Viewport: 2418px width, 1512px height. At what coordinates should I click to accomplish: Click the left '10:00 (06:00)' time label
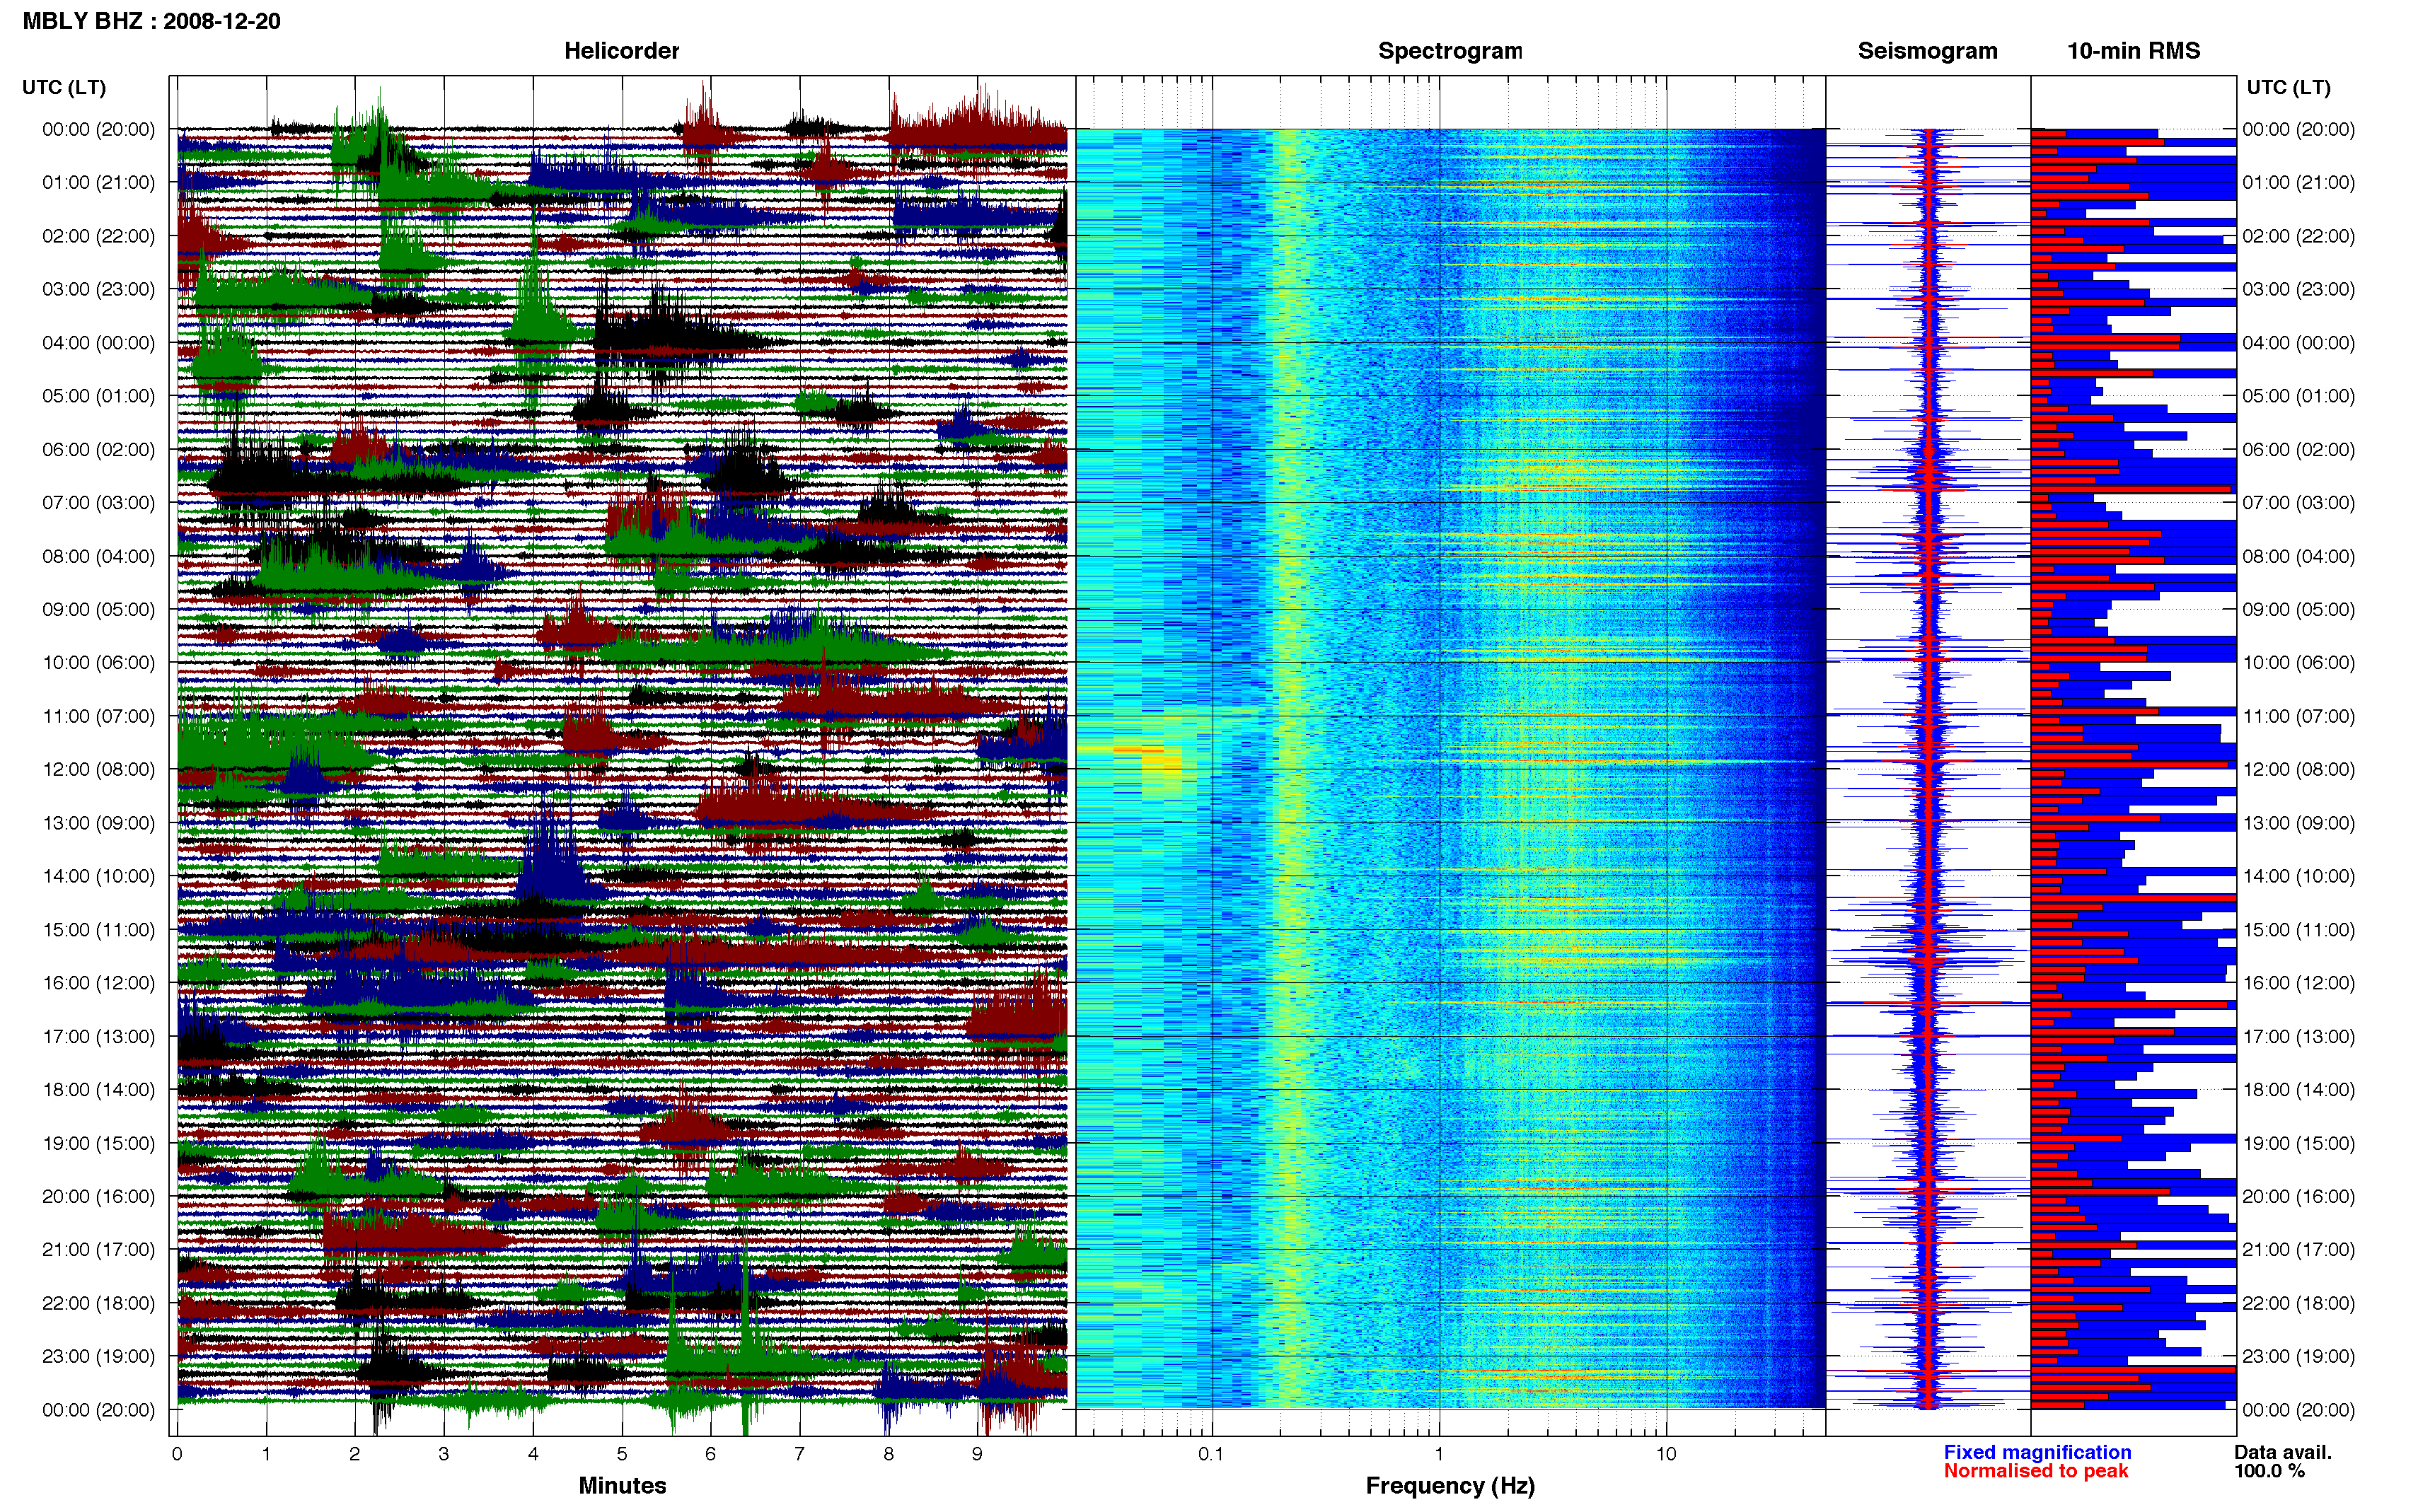98,662
